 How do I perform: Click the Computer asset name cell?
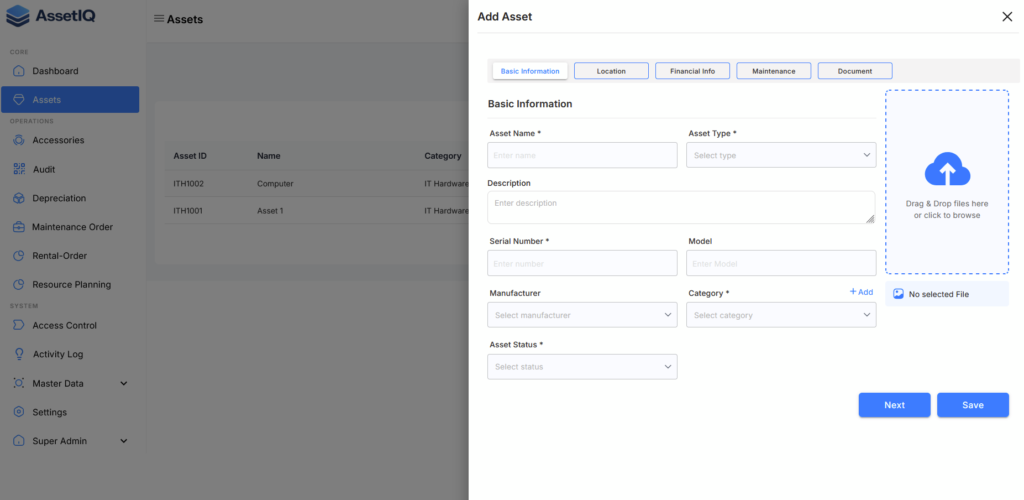[275, 184]
